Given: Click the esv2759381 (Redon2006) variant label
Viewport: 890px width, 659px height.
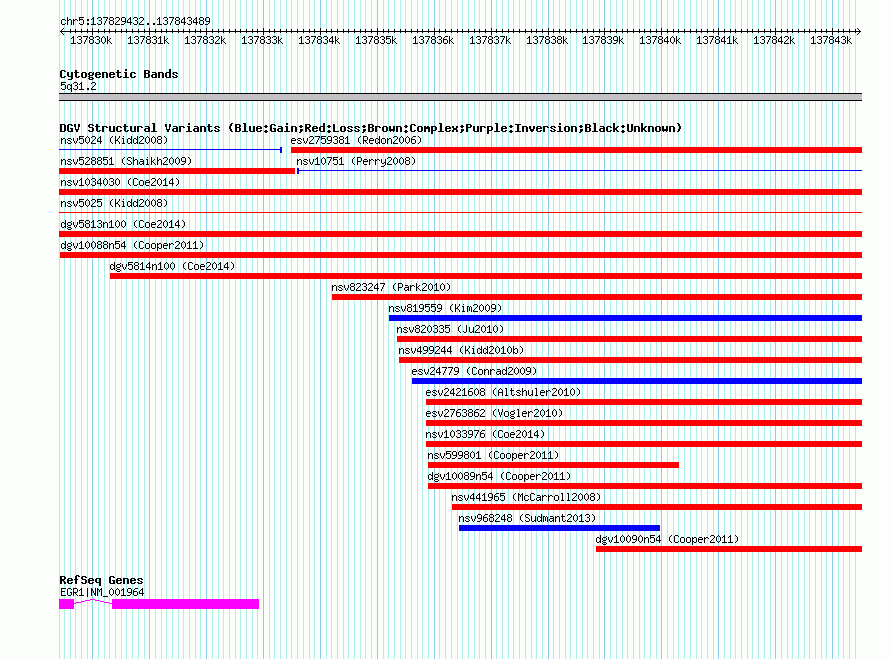Looking at the screenshot, I should click(356, 140).
